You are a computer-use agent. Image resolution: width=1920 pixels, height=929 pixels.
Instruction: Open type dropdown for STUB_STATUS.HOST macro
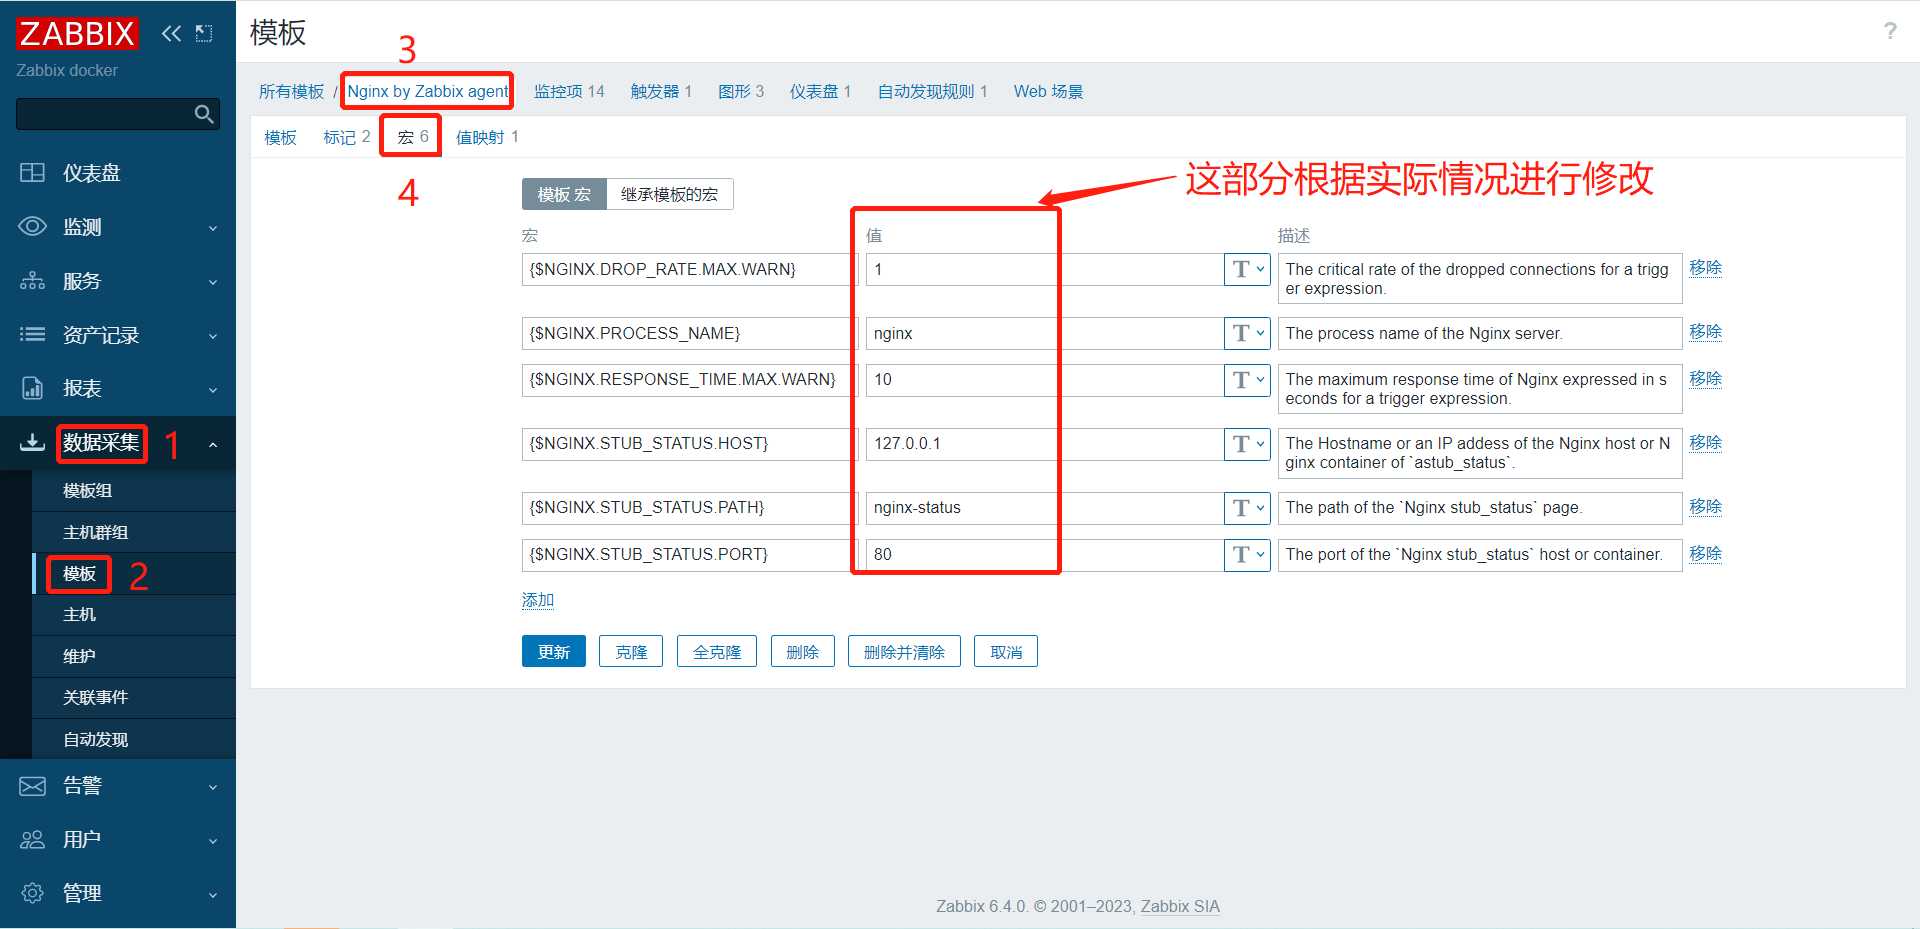click(x=1247, y=444)
